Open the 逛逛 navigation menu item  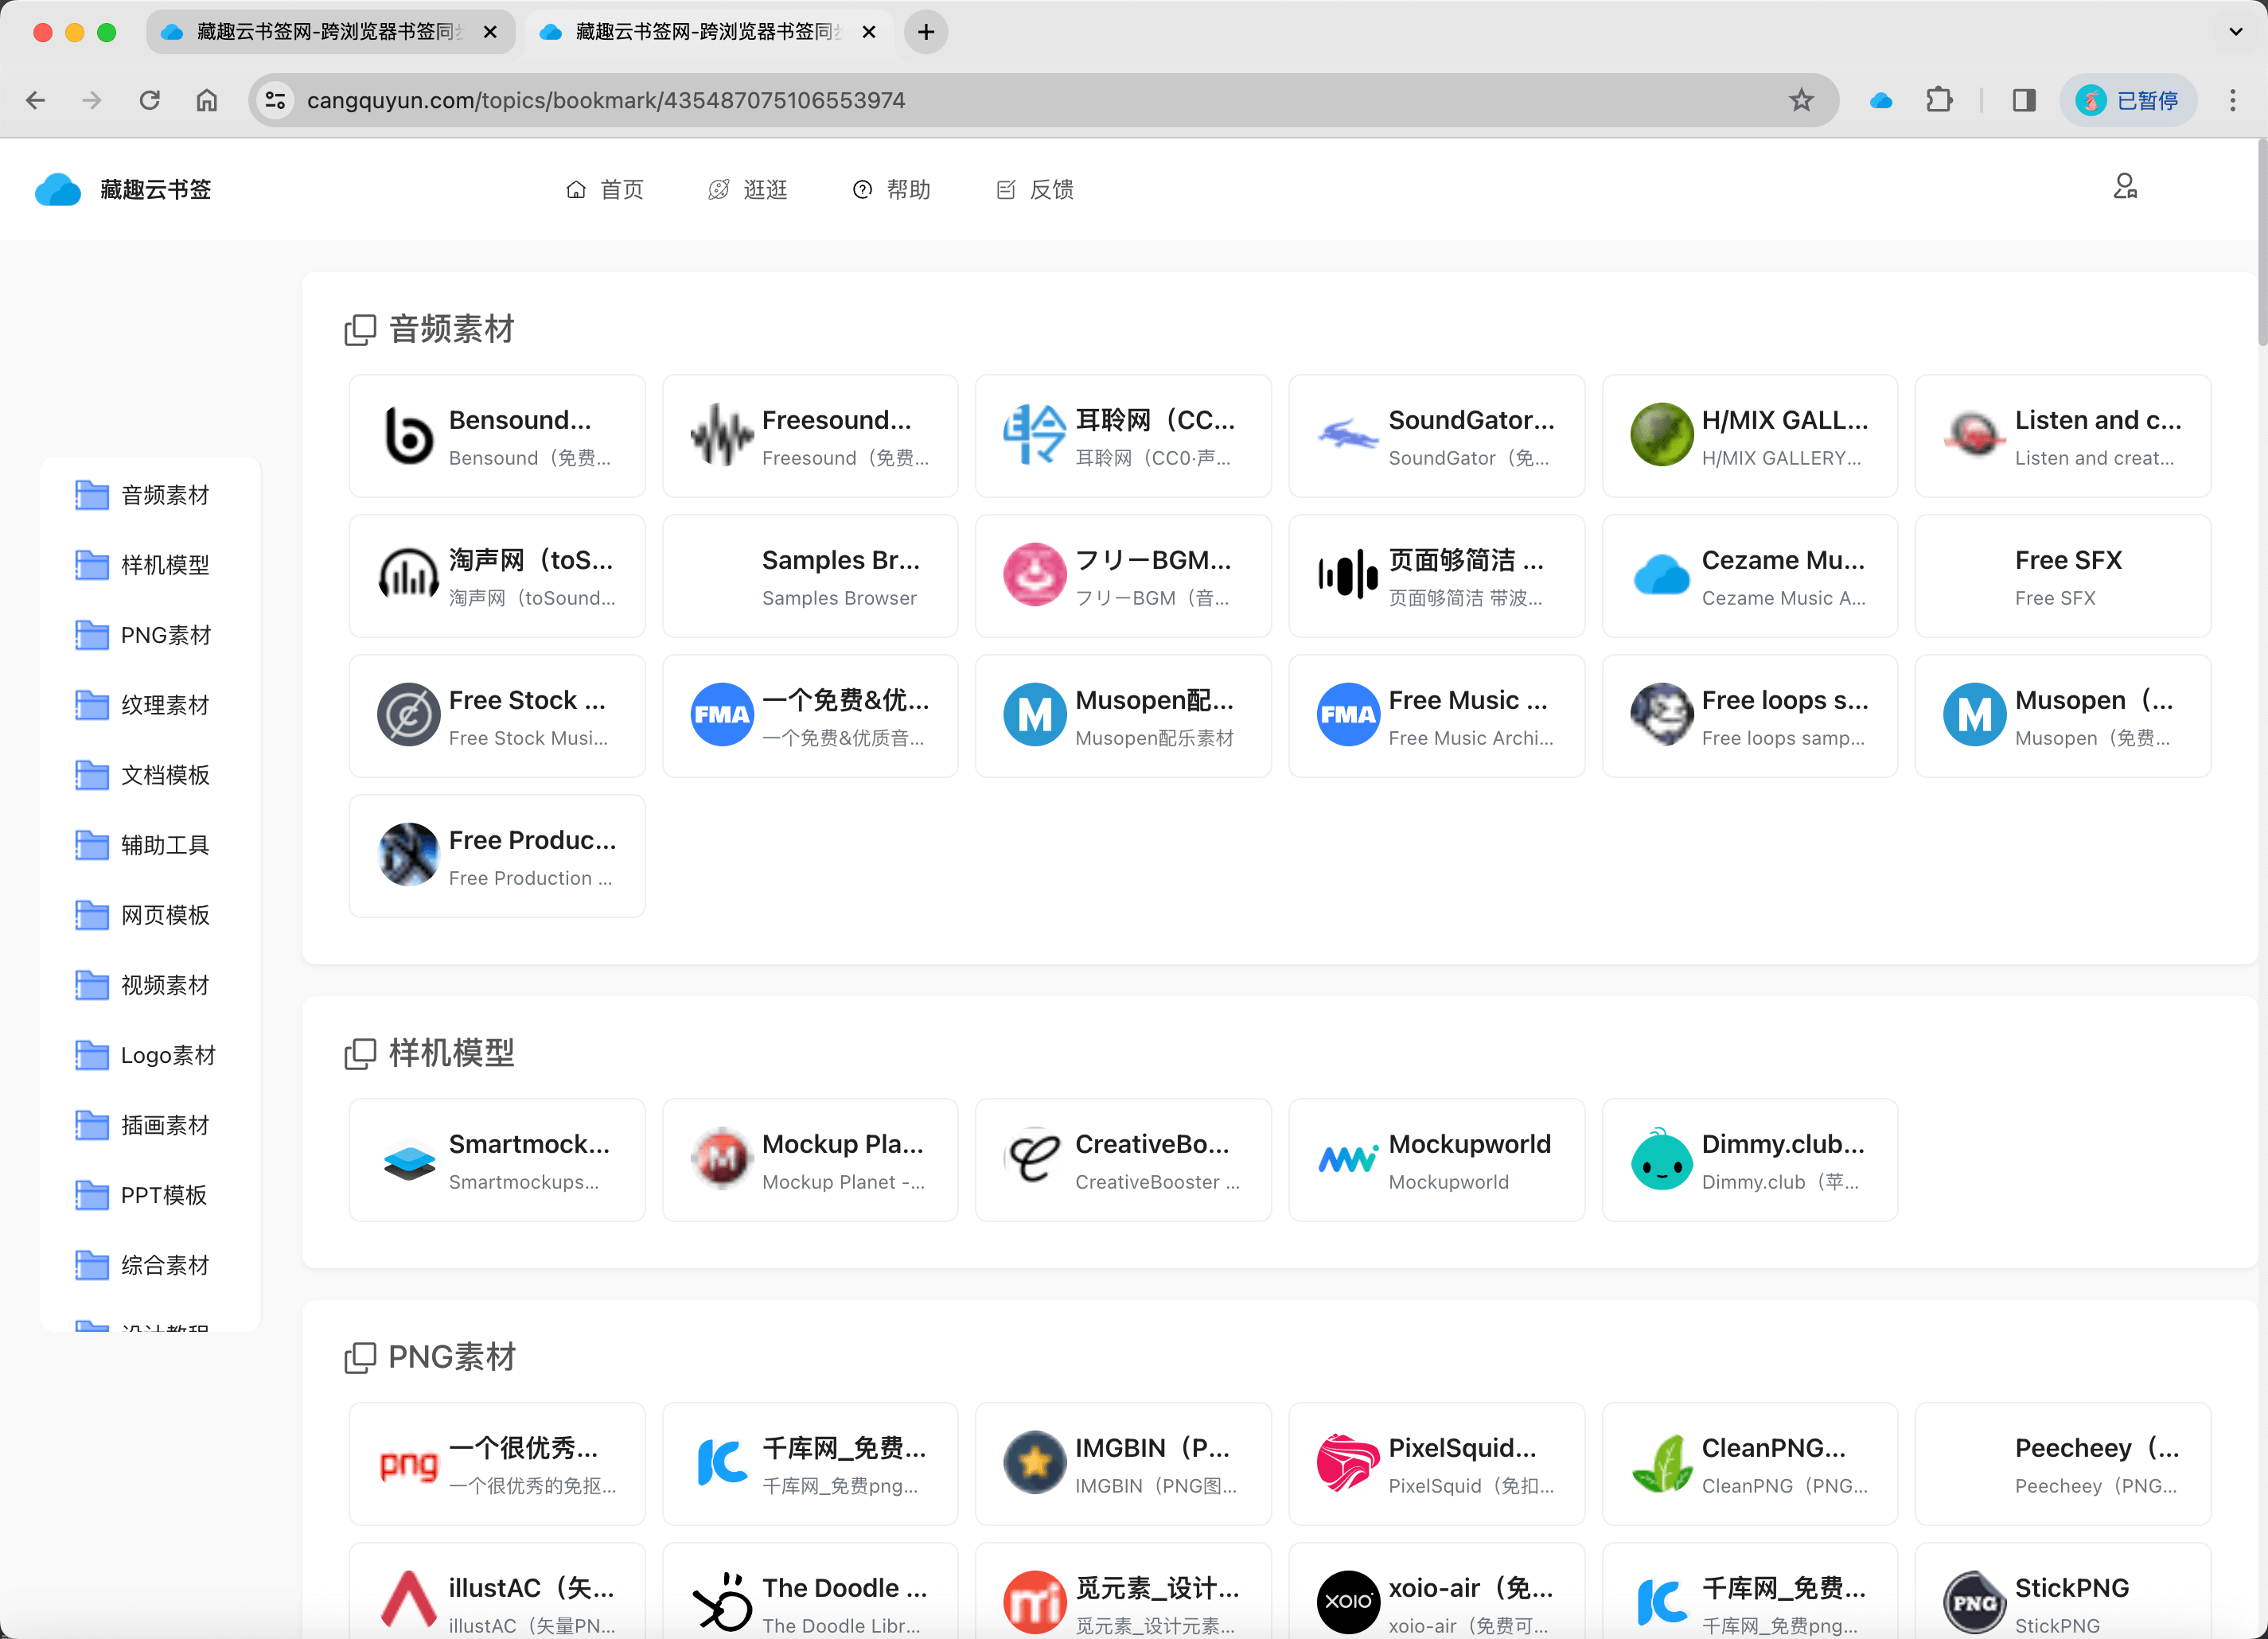(x=747, y=189)
